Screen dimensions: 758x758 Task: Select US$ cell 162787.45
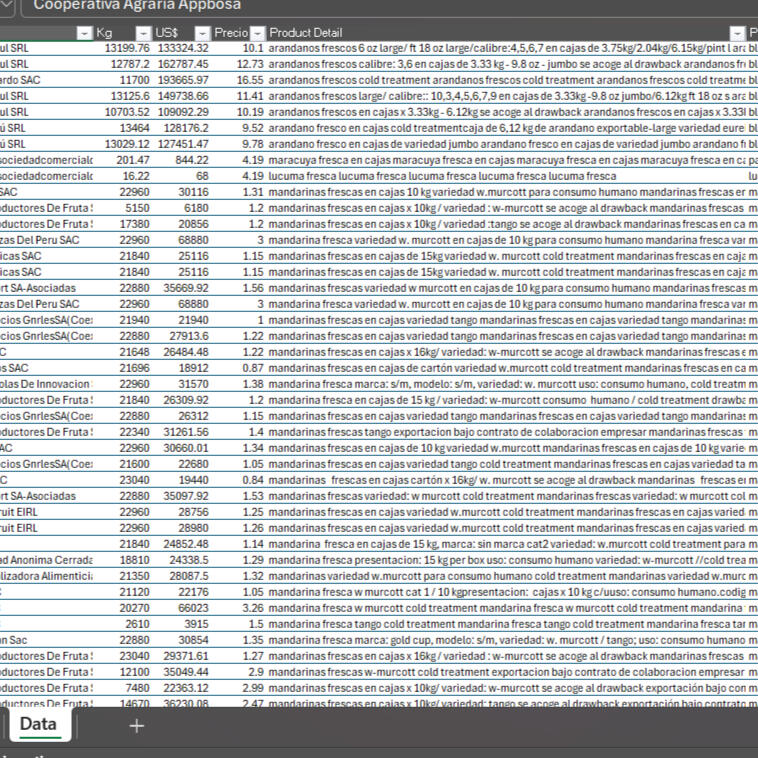click(x=181, y=64)
